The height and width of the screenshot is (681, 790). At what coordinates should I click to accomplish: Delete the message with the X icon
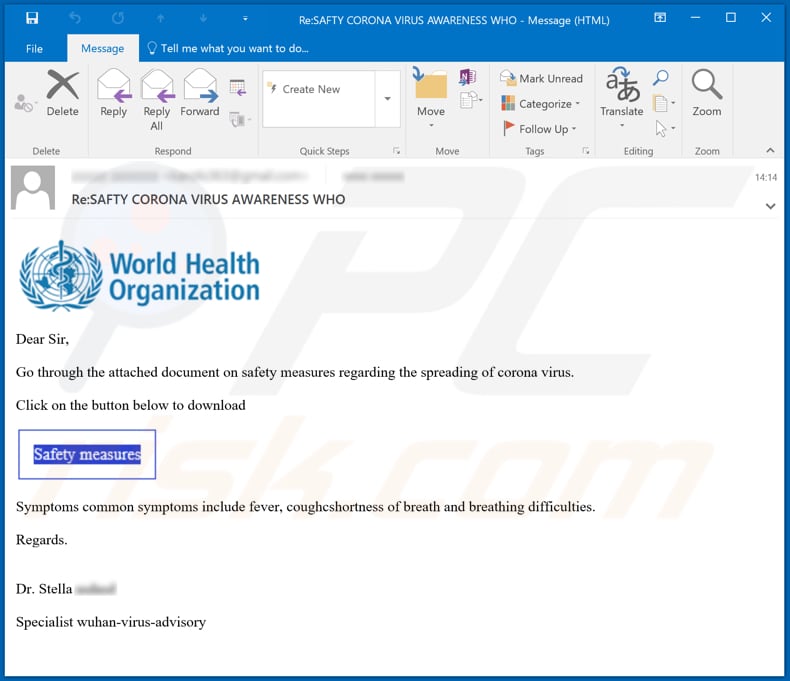pyautogui.click(x=62, y=93)
